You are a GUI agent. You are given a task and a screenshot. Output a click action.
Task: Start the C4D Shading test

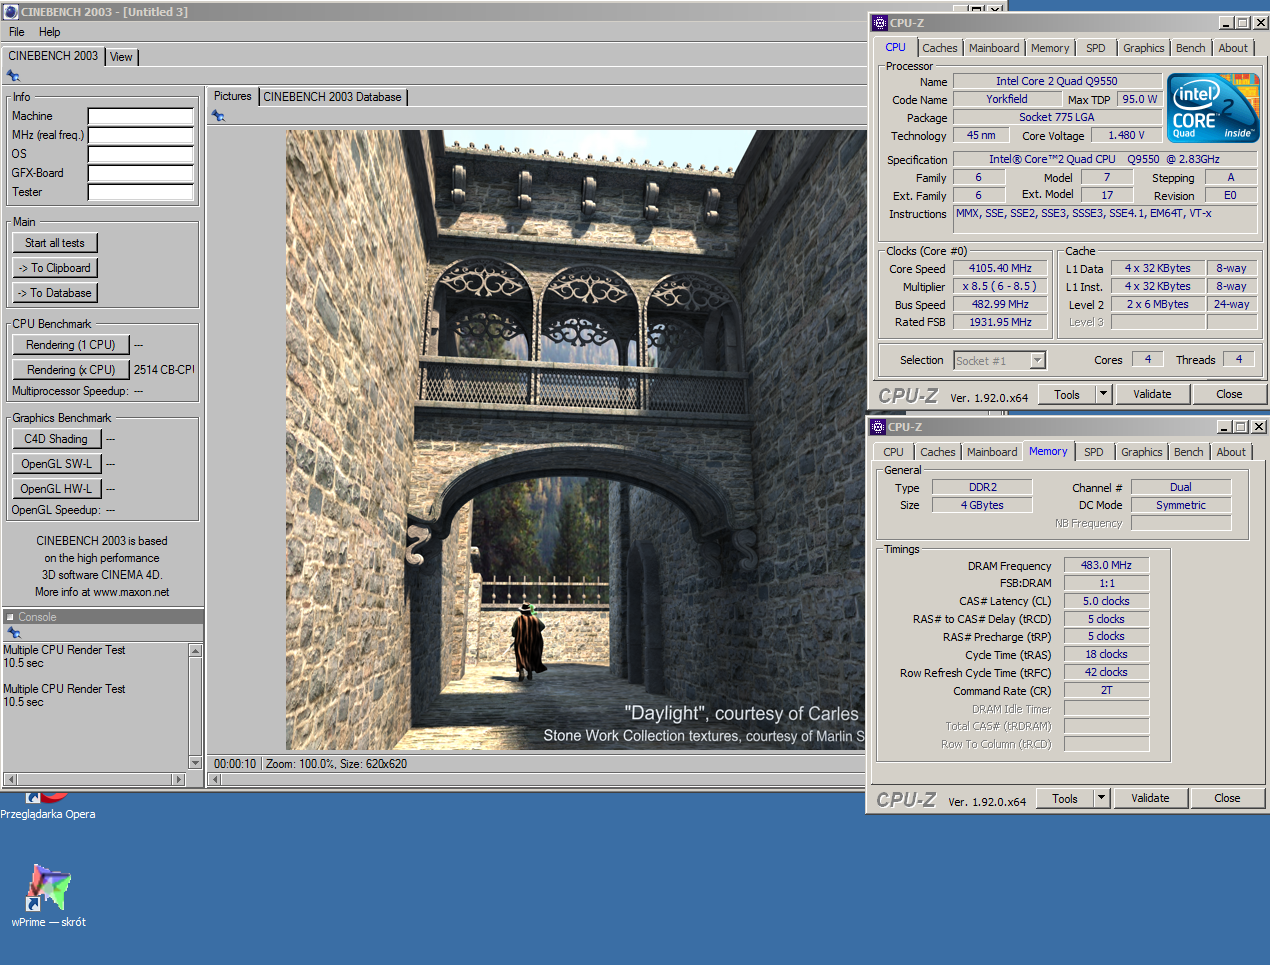pos(56,439)
